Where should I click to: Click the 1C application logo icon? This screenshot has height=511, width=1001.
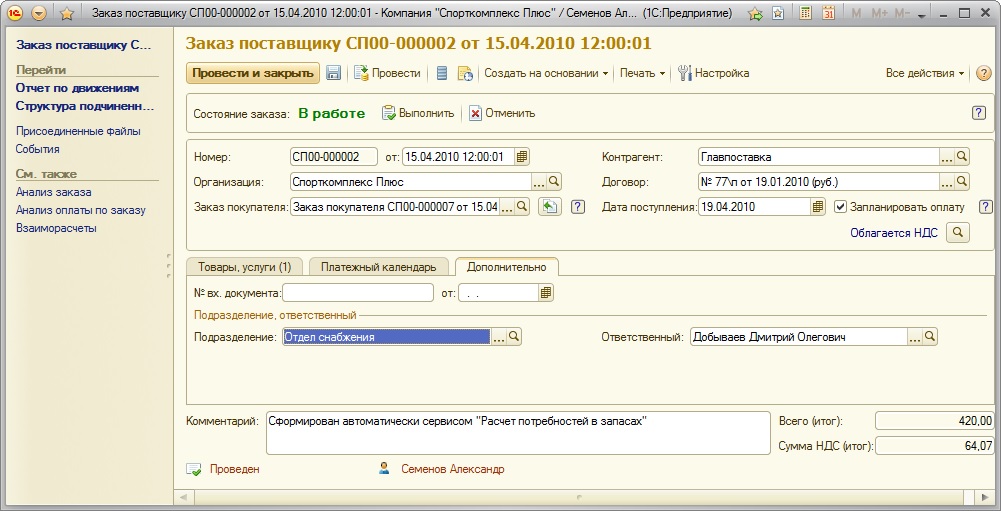(x=15, y=13)
